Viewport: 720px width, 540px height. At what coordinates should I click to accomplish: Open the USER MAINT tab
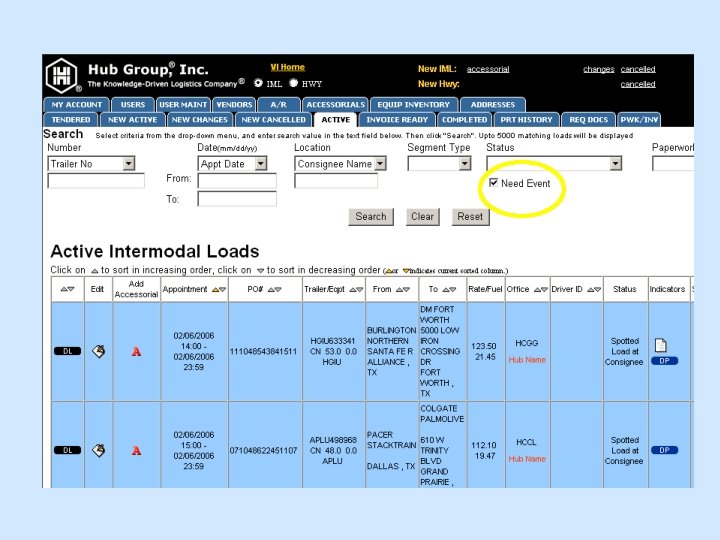coord(183,105)
